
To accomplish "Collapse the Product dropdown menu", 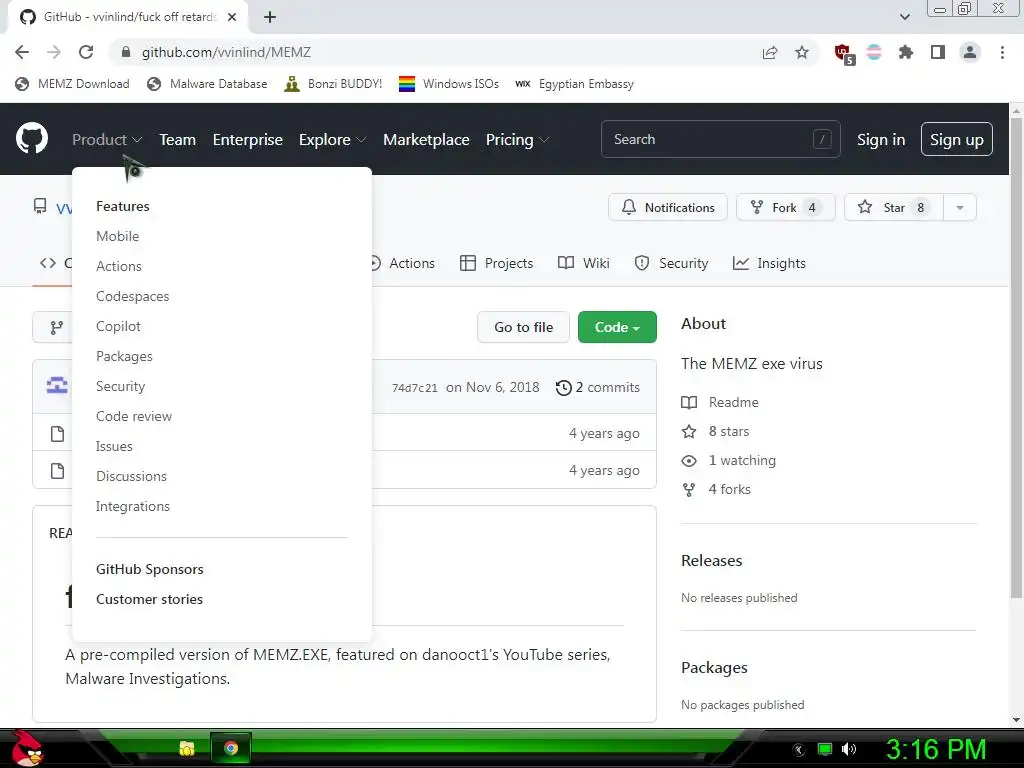I will [107, 140].
